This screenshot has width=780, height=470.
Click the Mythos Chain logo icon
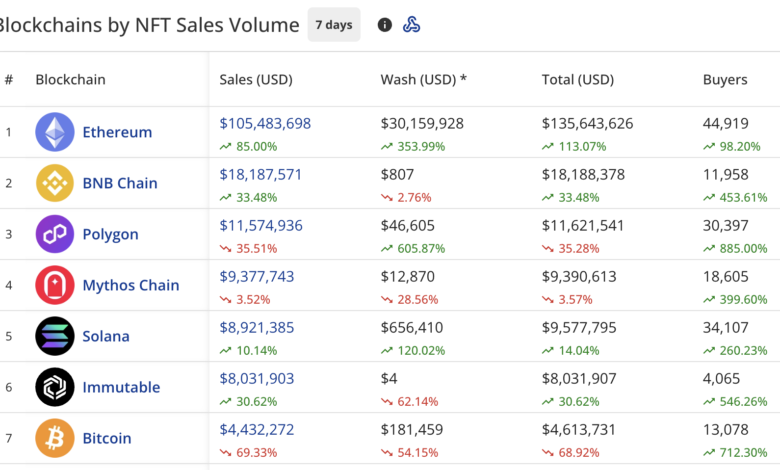(x=55, y=285)
